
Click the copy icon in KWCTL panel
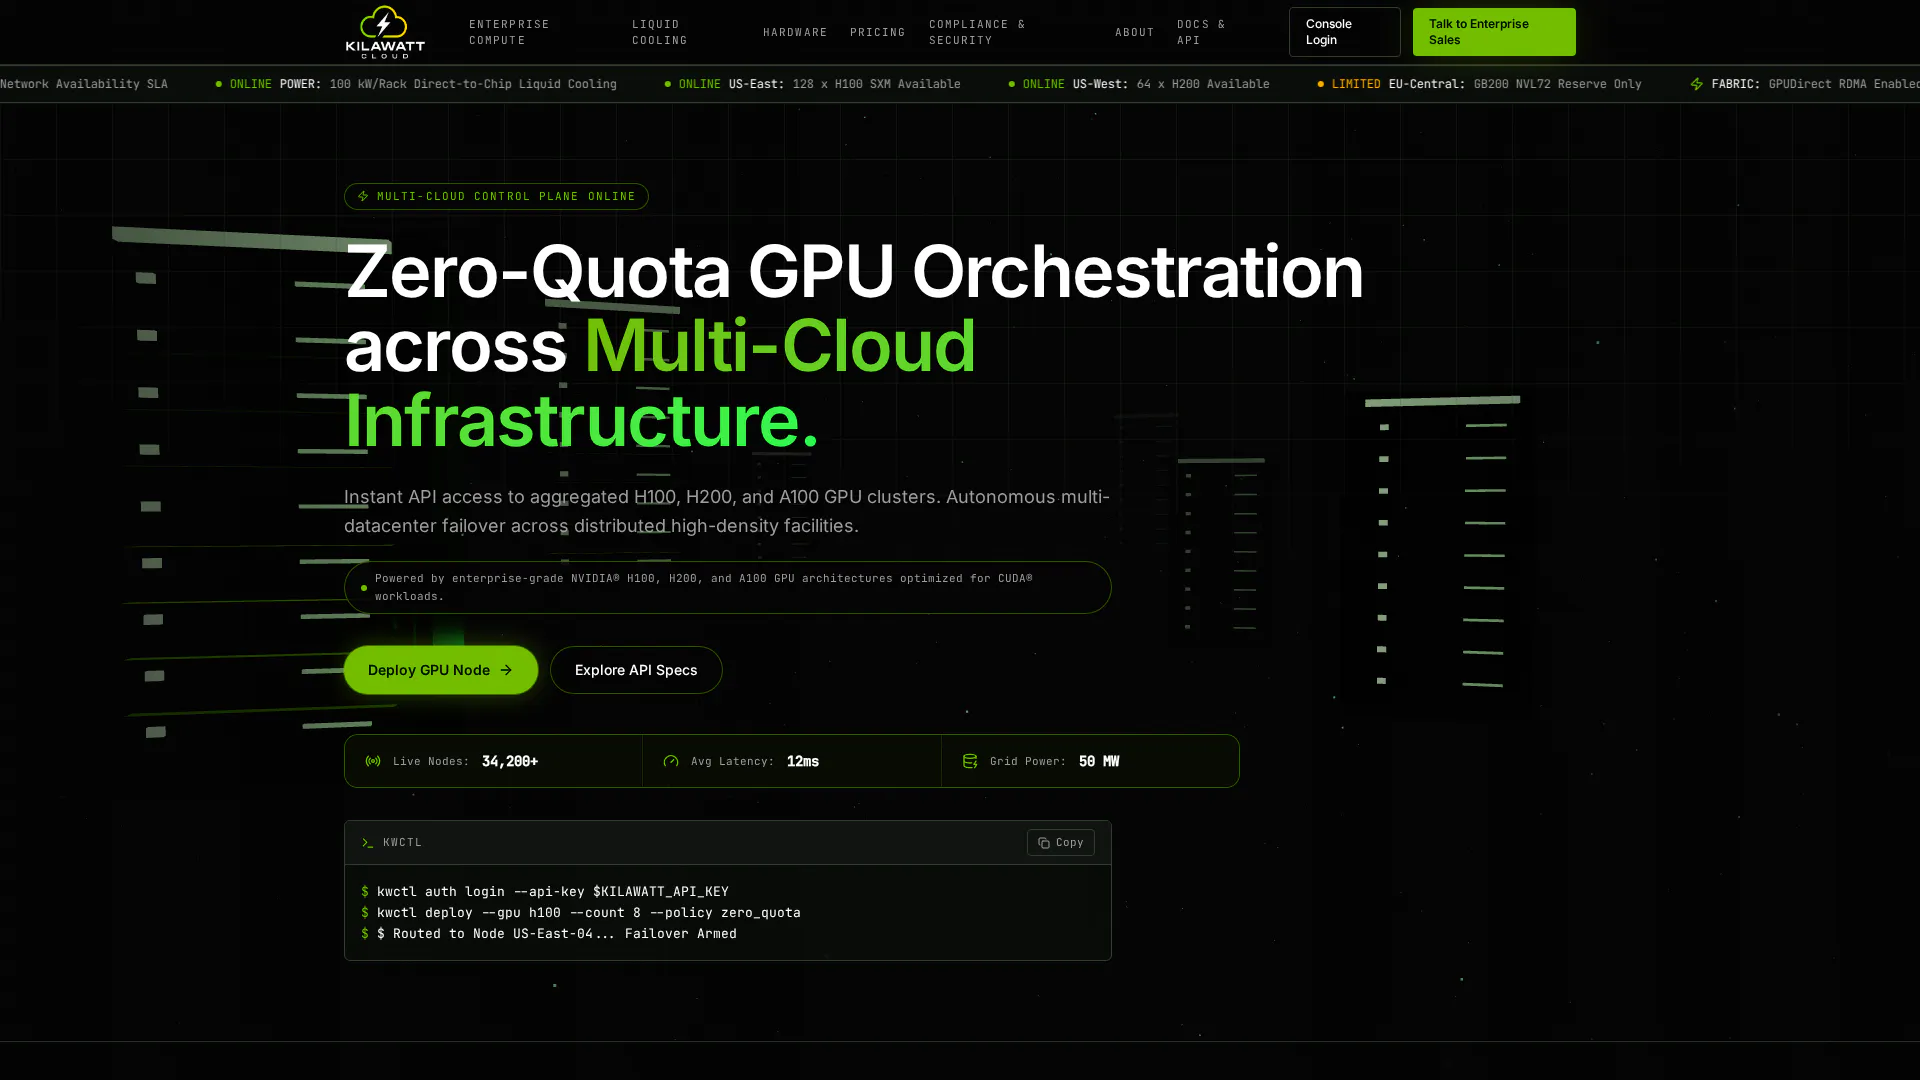pos(1043,843)
